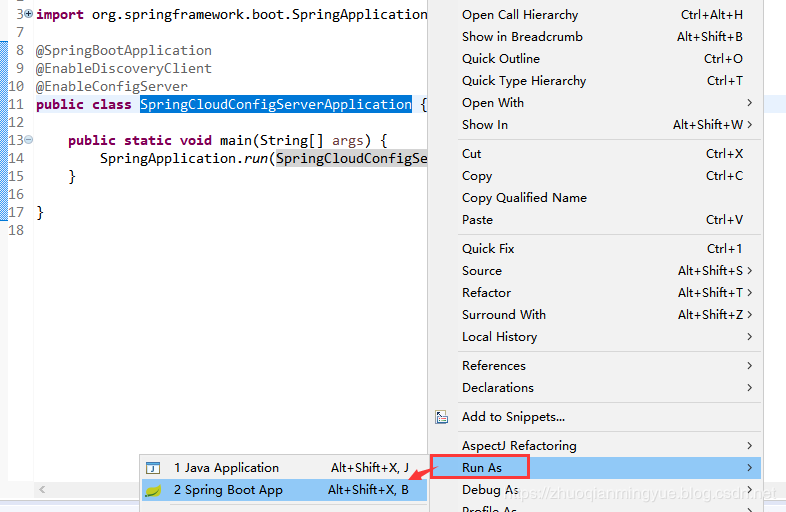The height and width of the screenshot is (512, 786).
Task: Select Copy Qualified Name
Action: [596, 198]
